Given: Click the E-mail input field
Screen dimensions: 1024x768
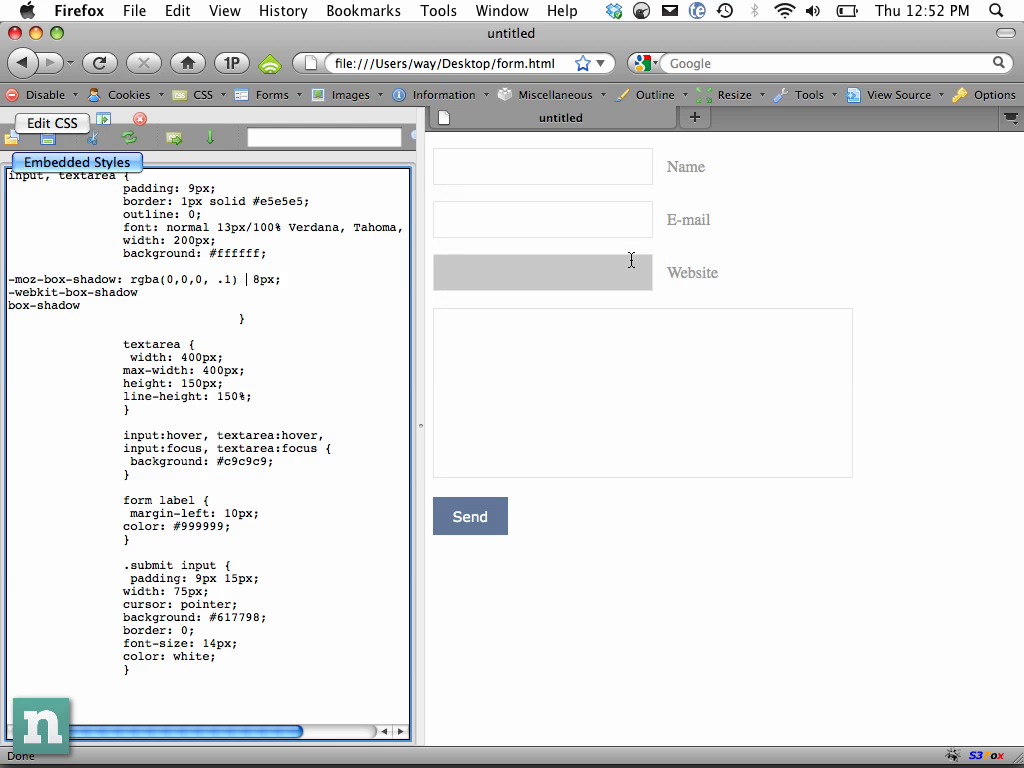Looking at the screenshot, I should pos(543,219).
